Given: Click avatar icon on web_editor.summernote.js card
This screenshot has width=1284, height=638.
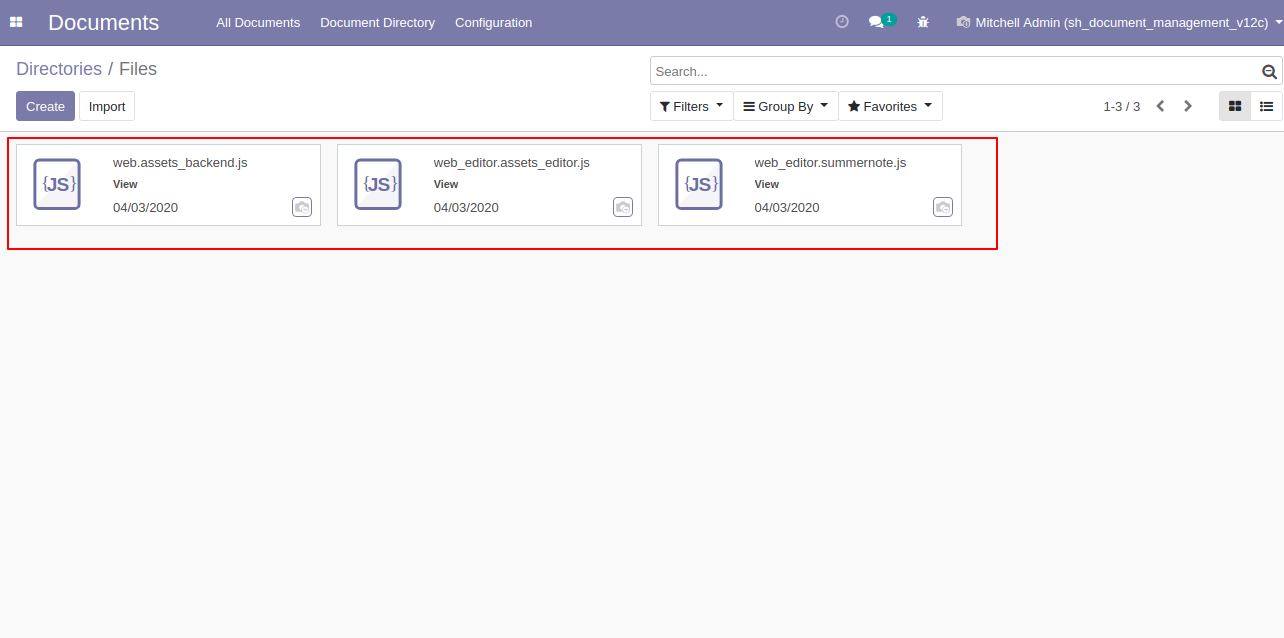Looking at the screenshot, I should [943, 207].
